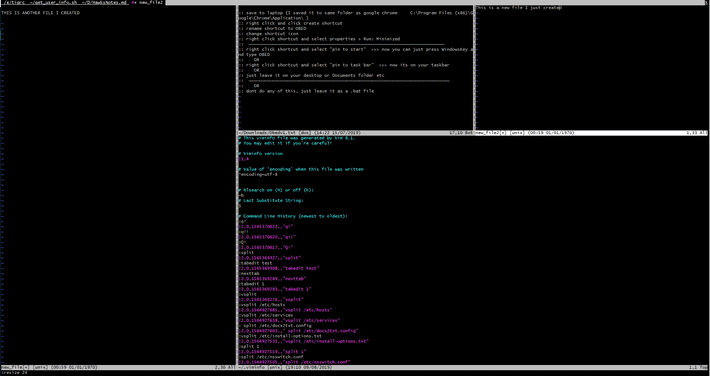Click the 'This is a new file I just created' line
Viewport: 710px width, 376px height.
point(519,8)
